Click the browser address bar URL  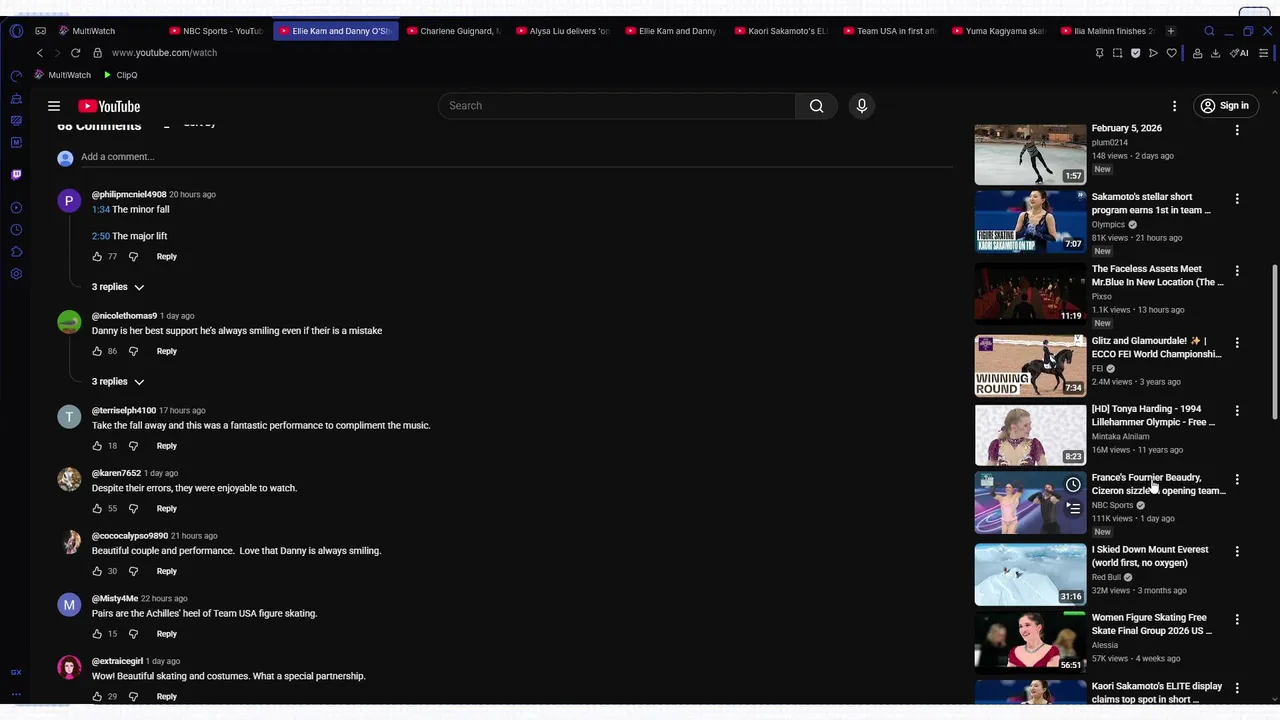(x=164, y=53)
